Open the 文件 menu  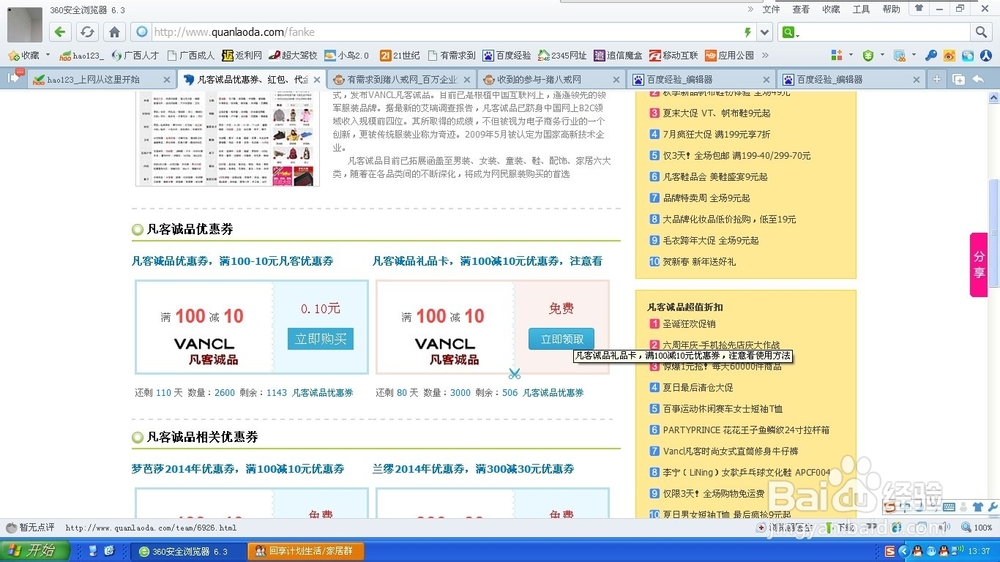click(771, 9)
